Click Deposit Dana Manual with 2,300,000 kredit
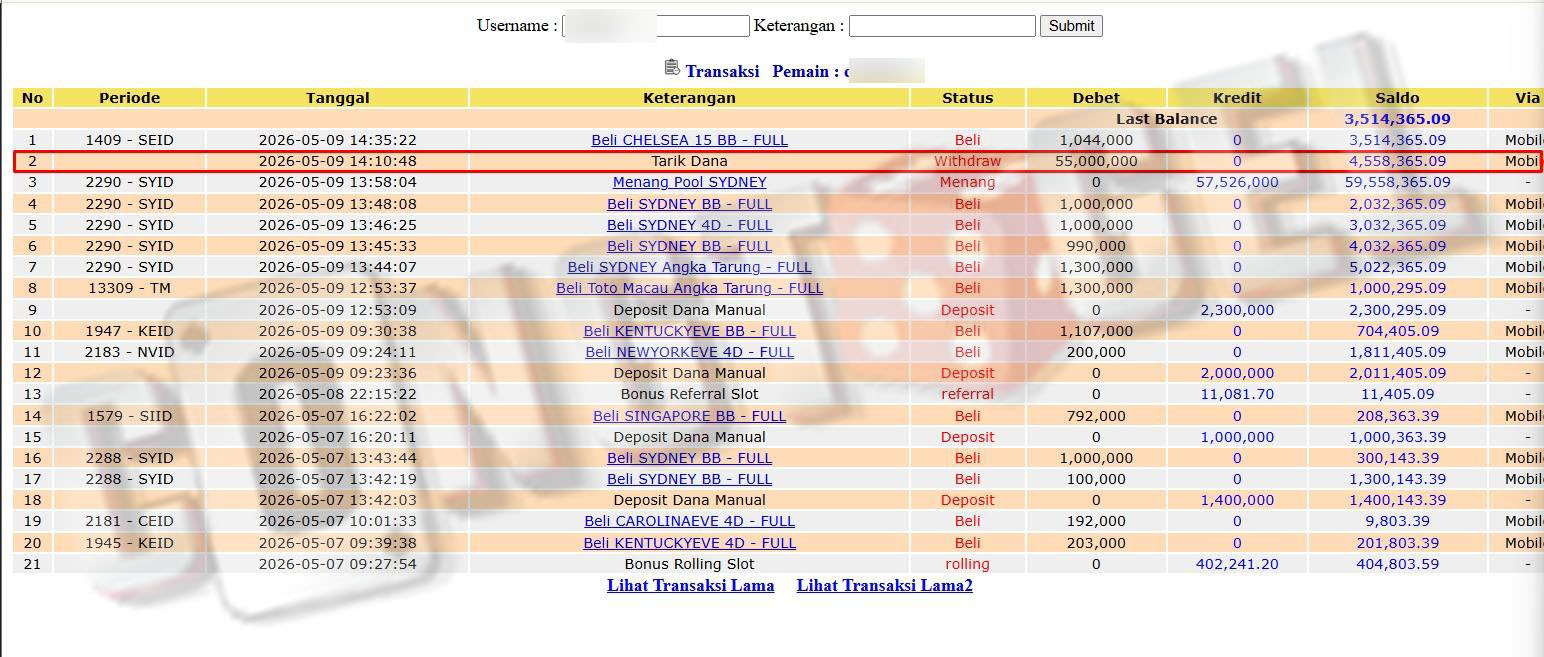 [689, 310]
